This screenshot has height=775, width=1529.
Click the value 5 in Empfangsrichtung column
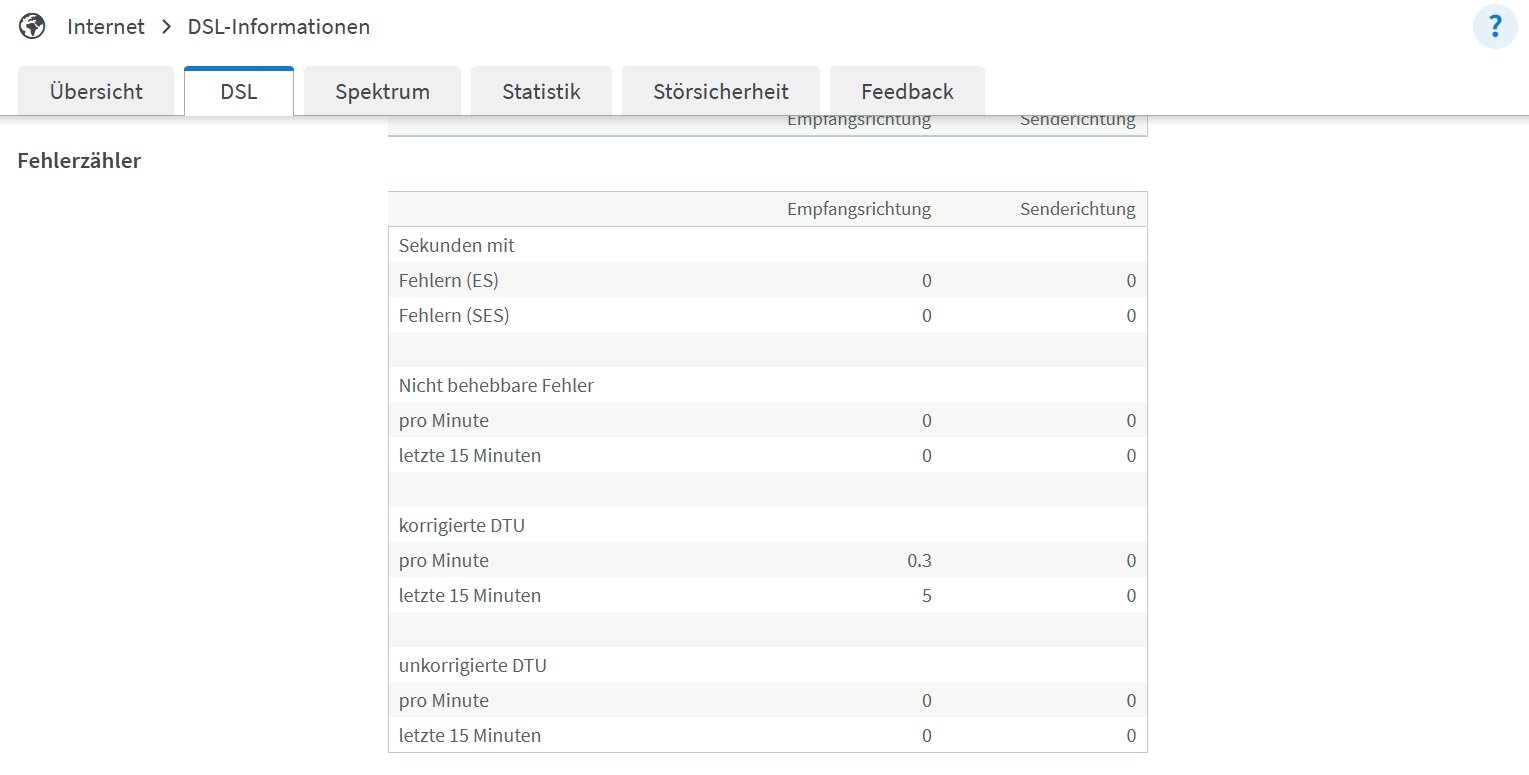point(926,595)
